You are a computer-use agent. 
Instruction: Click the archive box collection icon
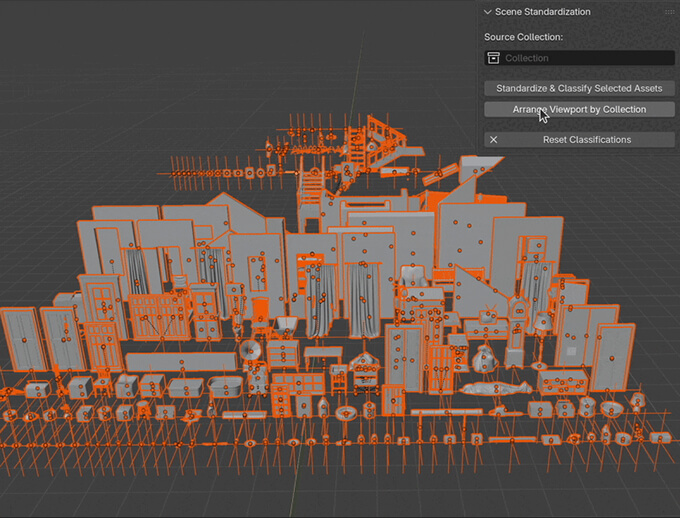[x=493, y=58]
